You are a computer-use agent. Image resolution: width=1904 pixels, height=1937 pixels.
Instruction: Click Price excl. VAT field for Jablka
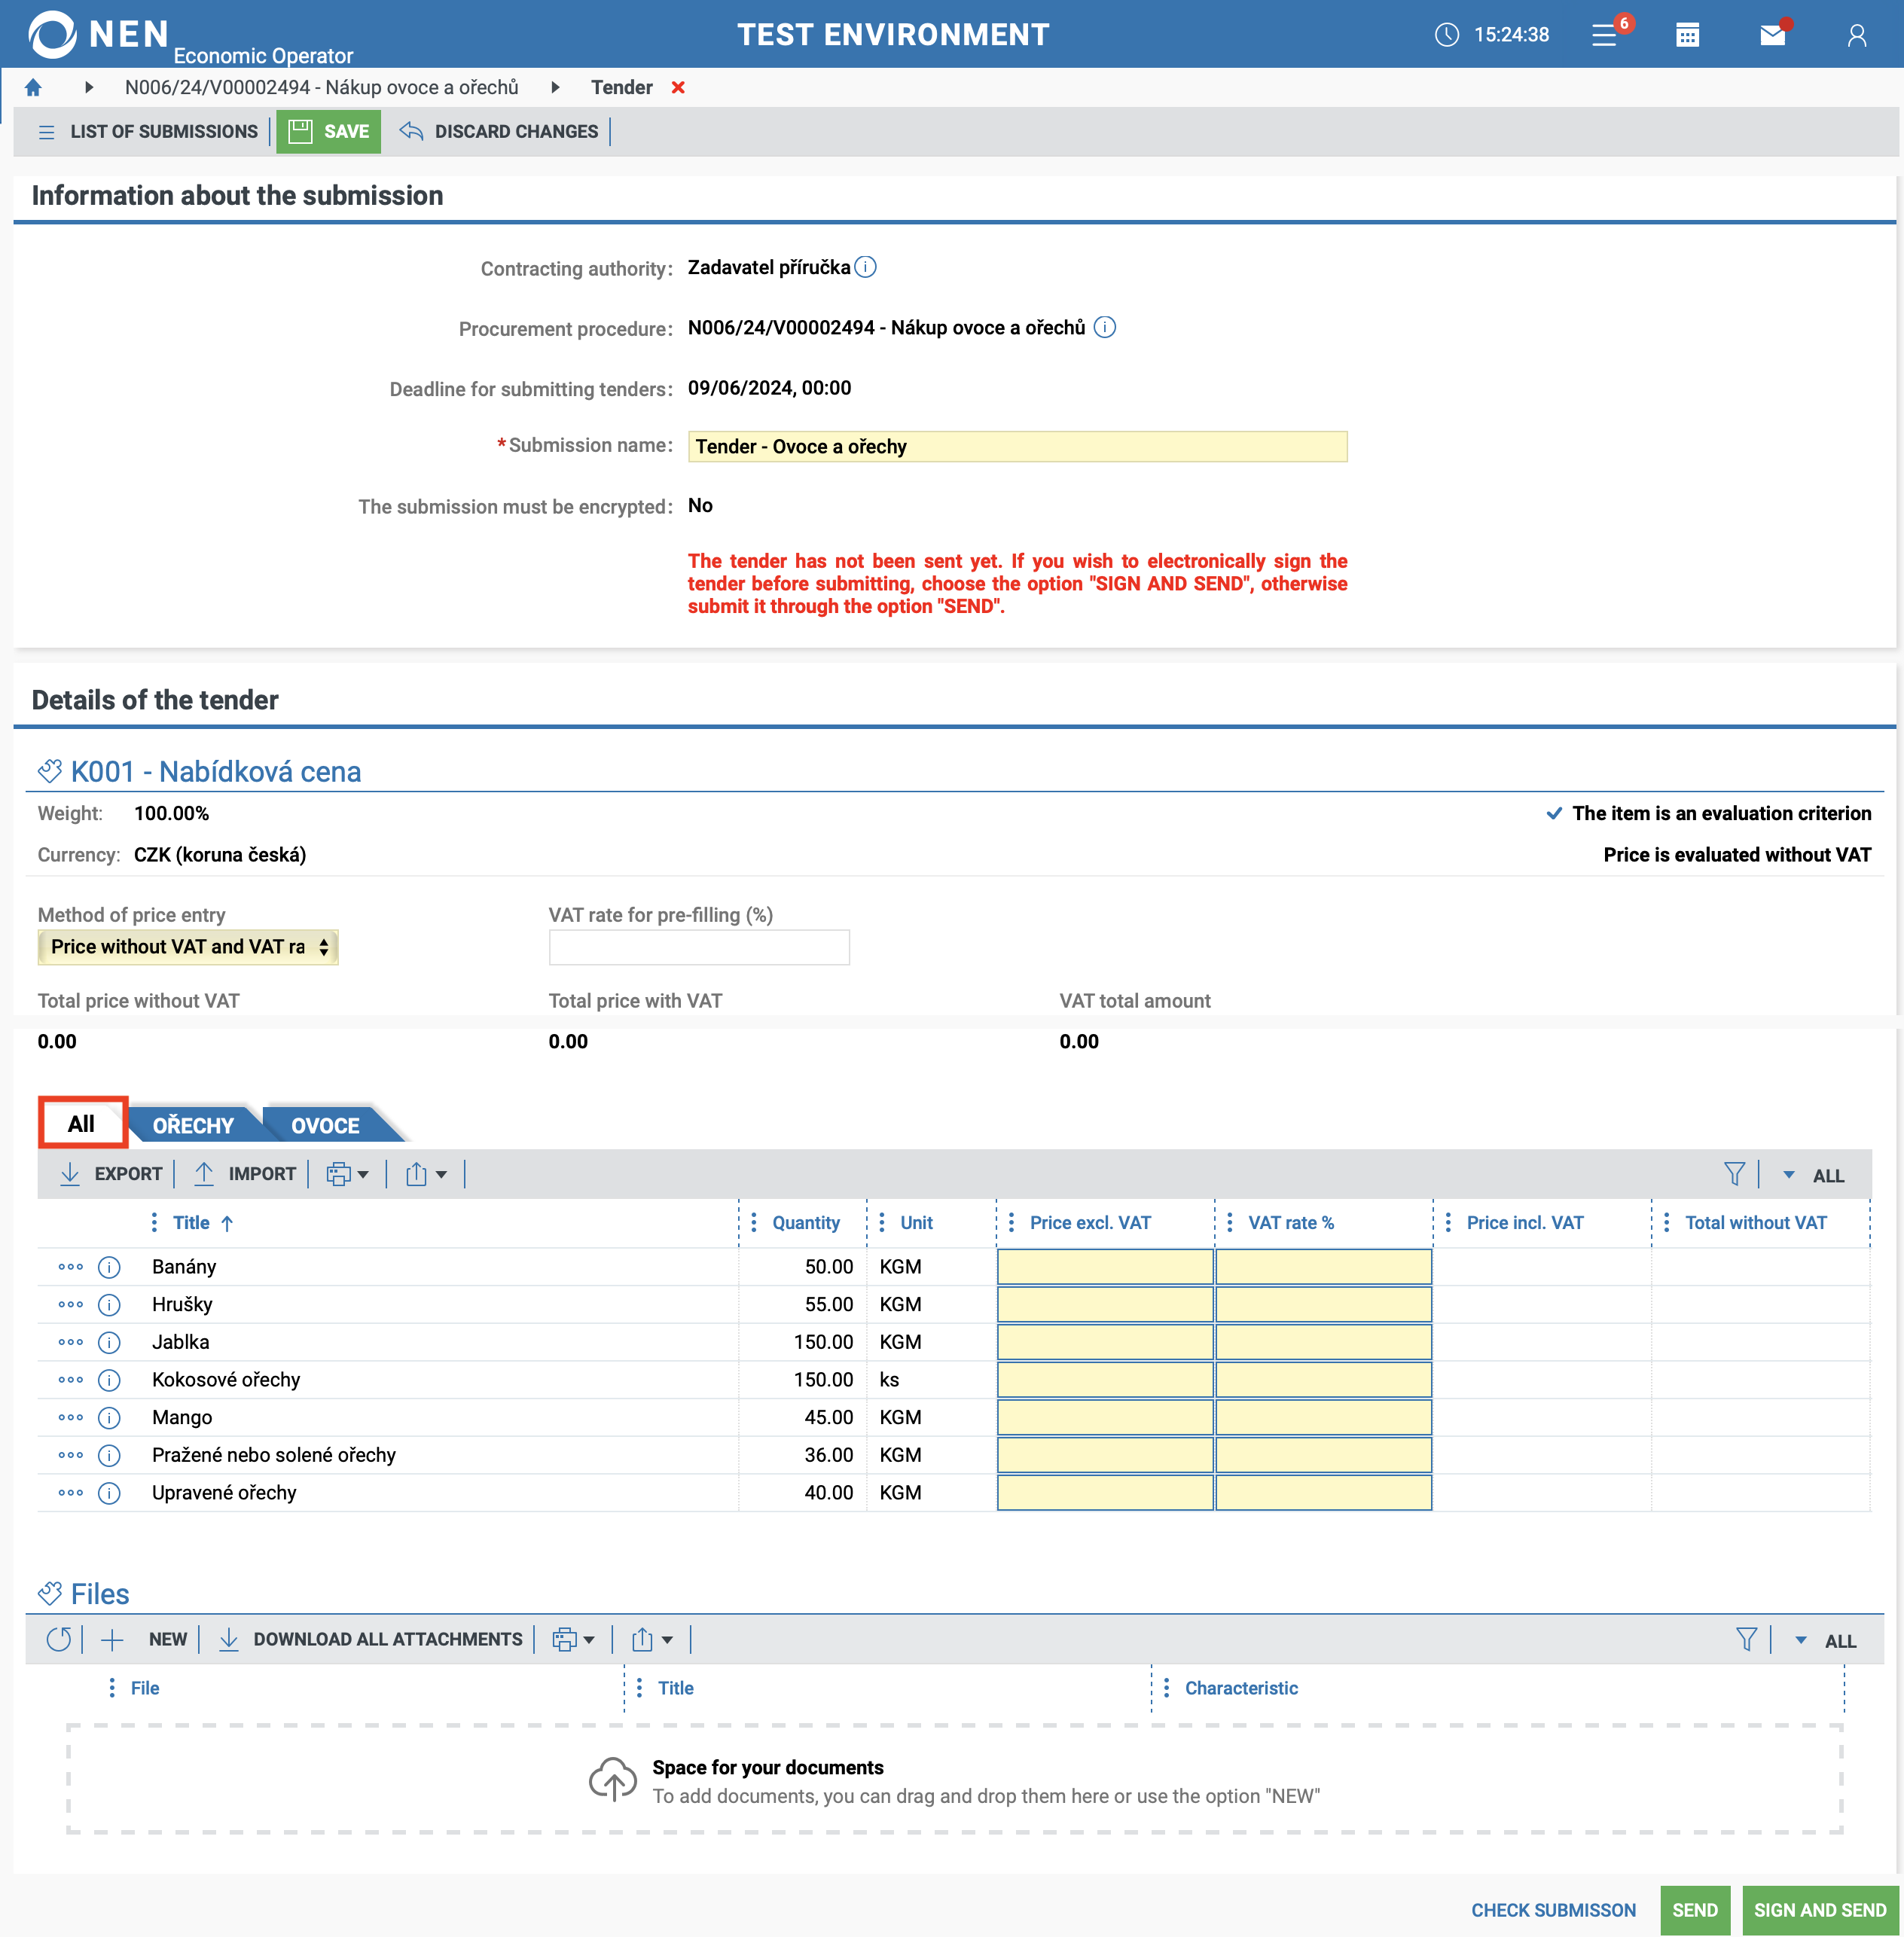point(1104,1342)
